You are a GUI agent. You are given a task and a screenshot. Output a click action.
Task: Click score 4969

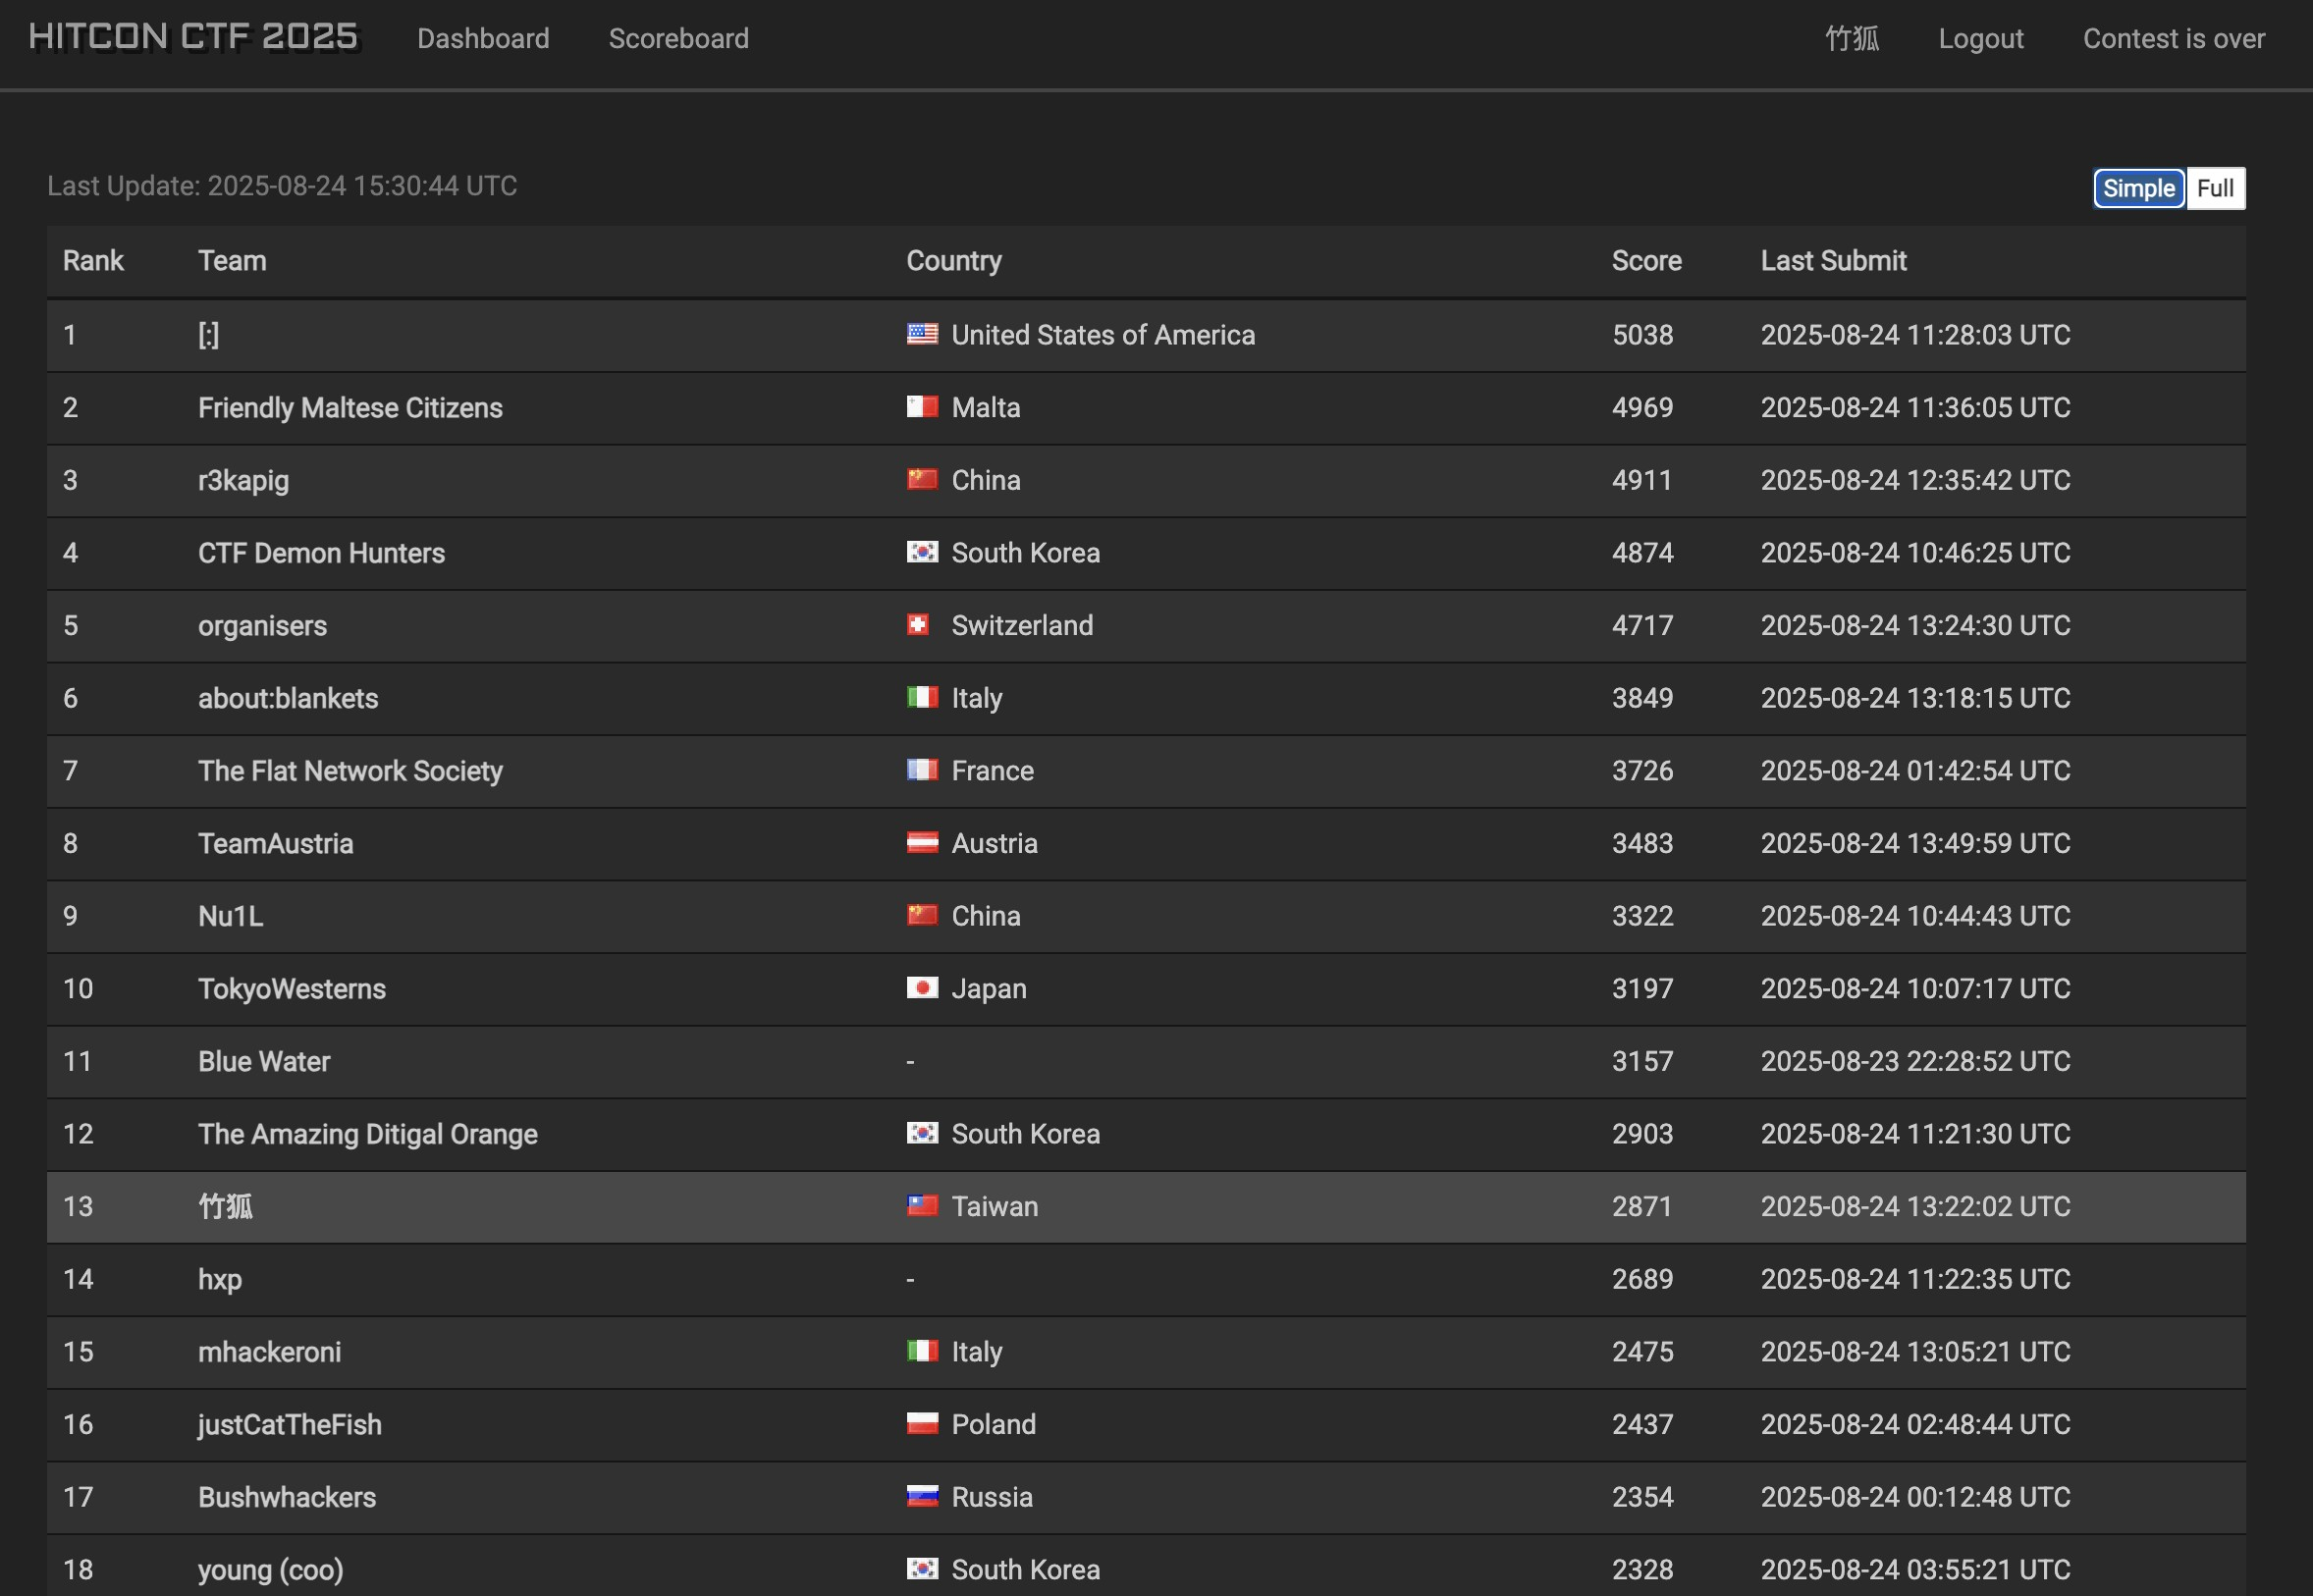pos(1642,408)
